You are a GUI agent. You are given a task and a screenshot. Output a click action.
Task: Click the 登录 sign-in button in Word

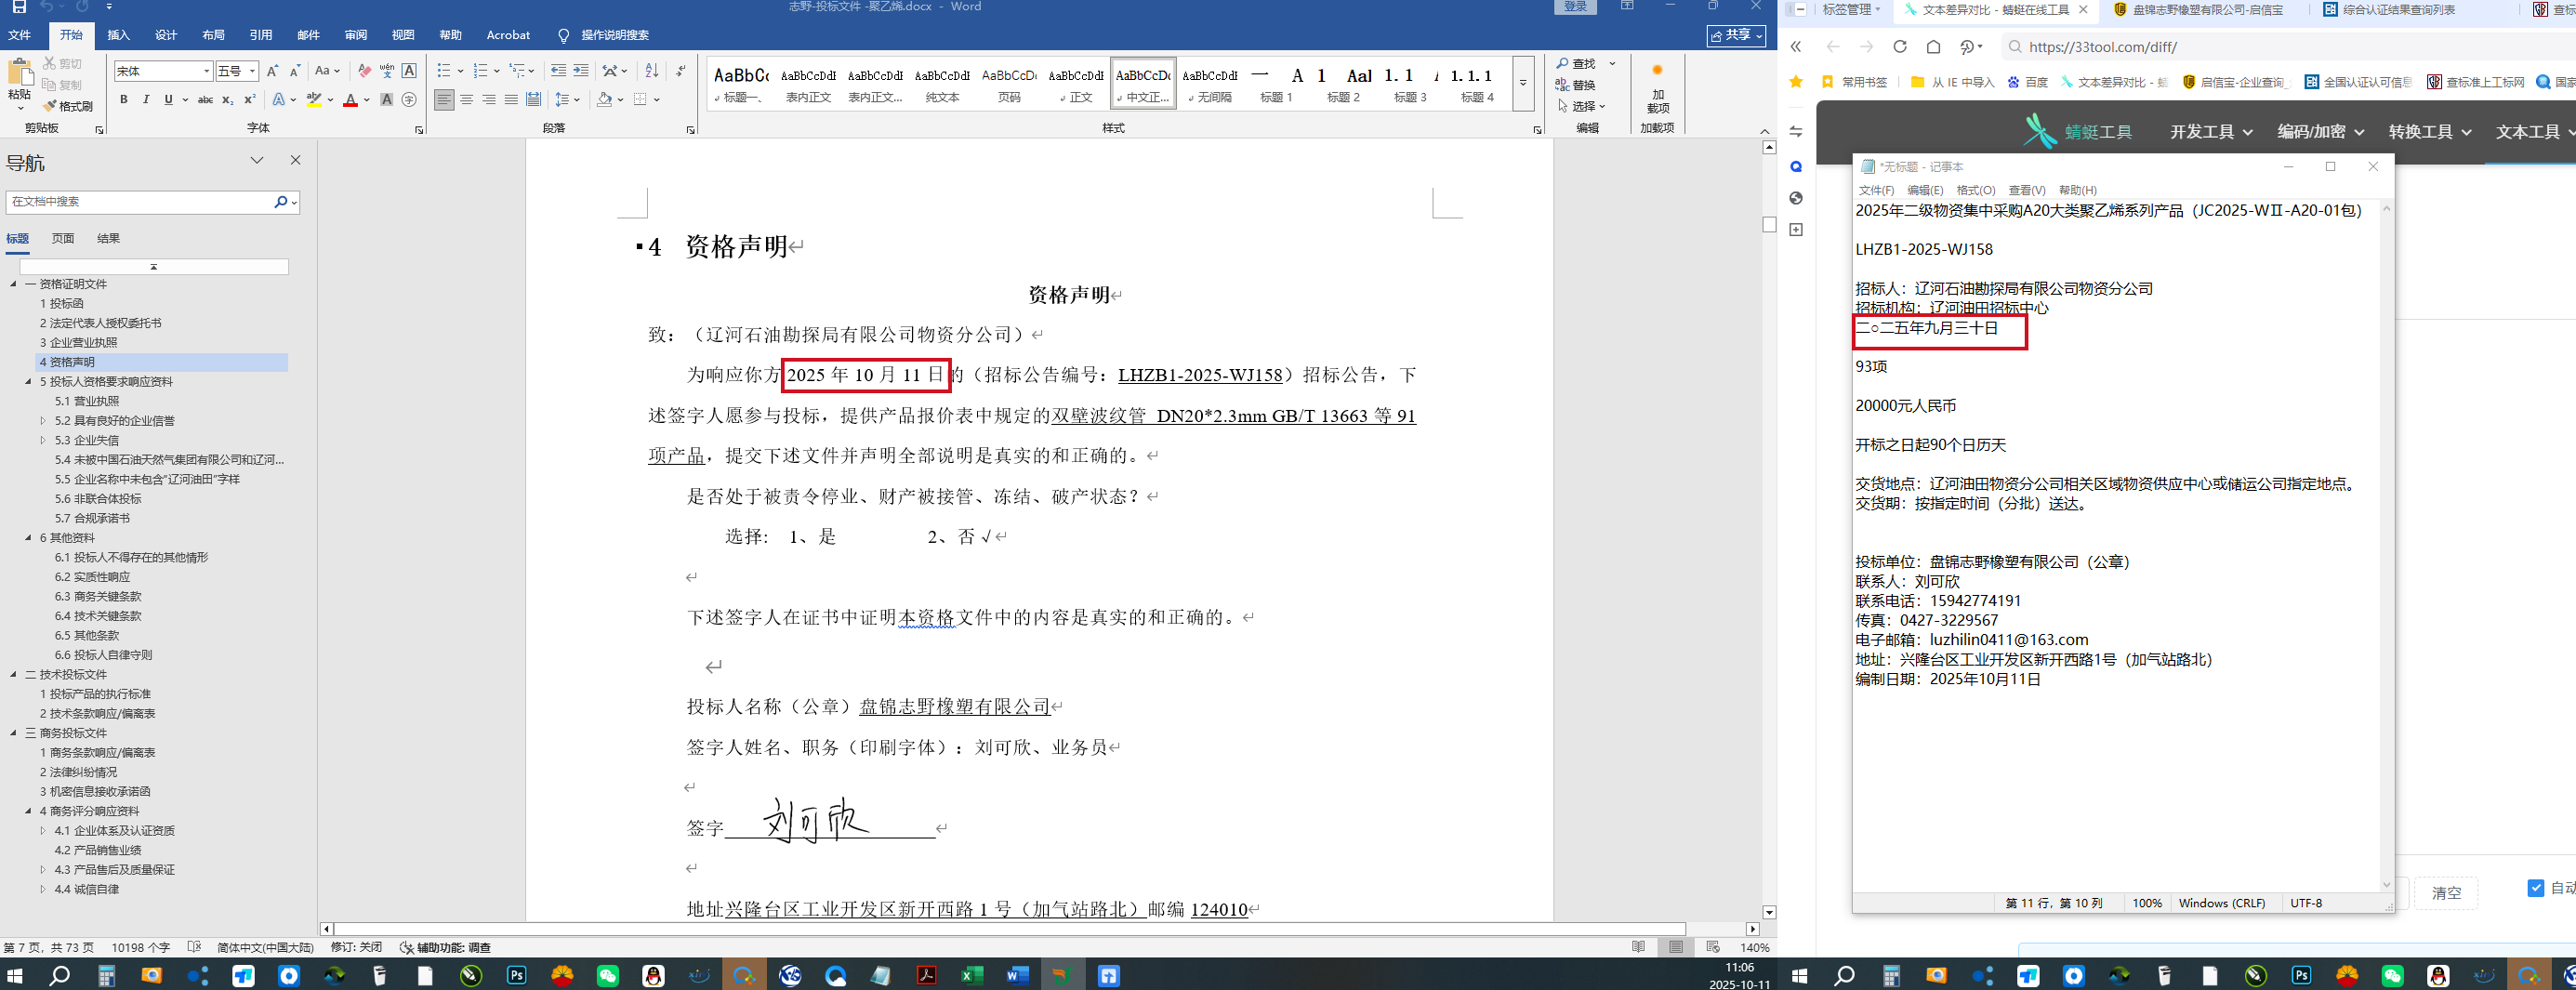(1576, 7)
